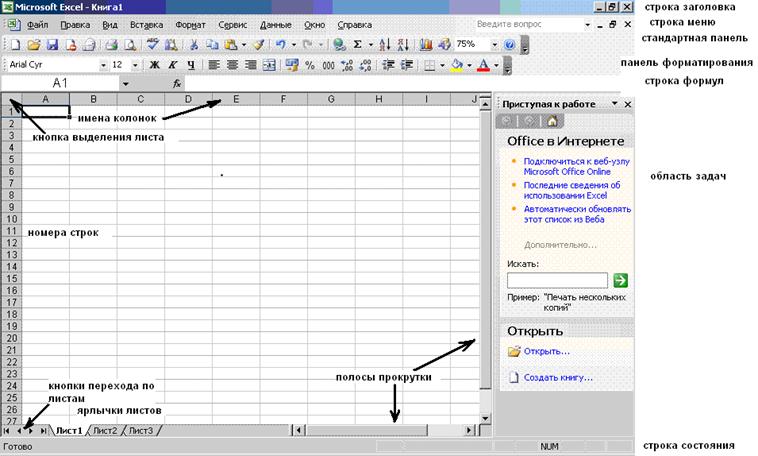The height and width of the screenshot is (456, 758).
Task: Select column header E
Action: [x=236, y=99]
